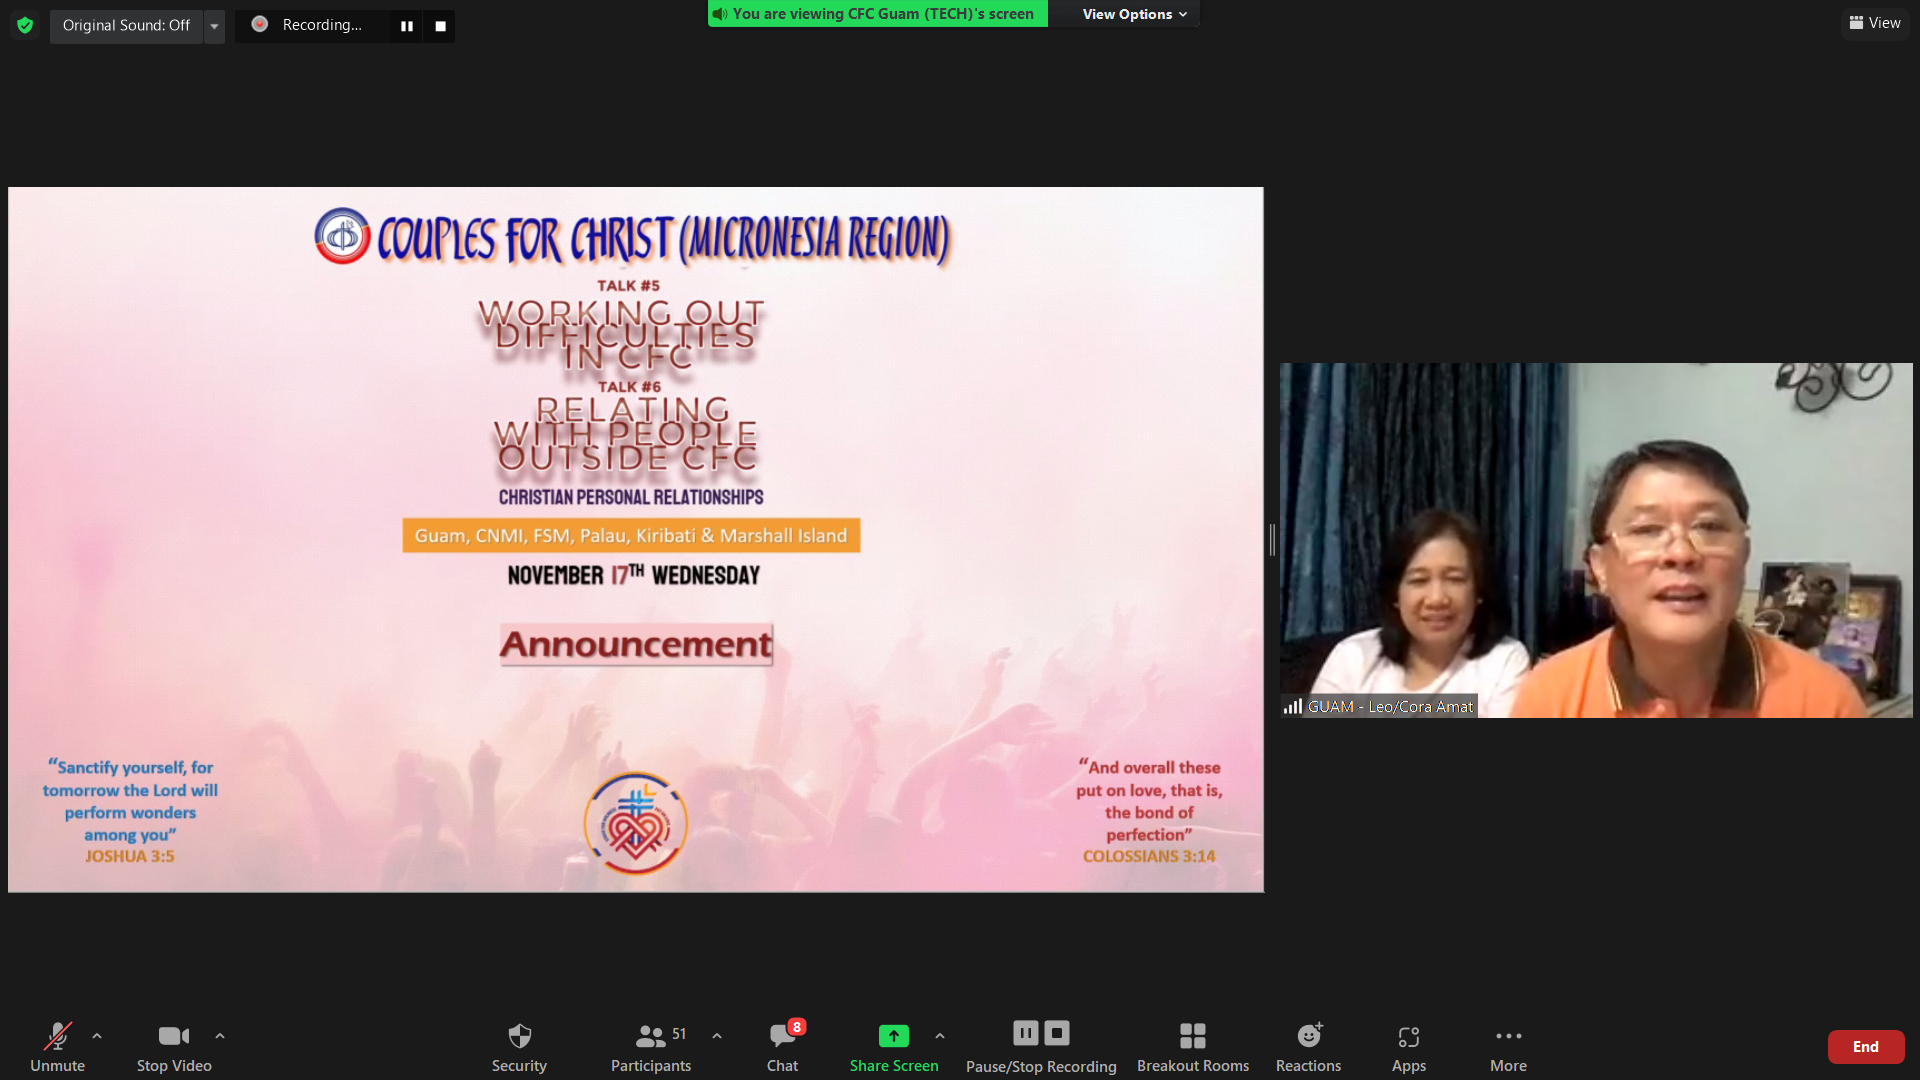Stop recording from top bar
Screen dimensions: 1920x1080
tap(440, 26)
